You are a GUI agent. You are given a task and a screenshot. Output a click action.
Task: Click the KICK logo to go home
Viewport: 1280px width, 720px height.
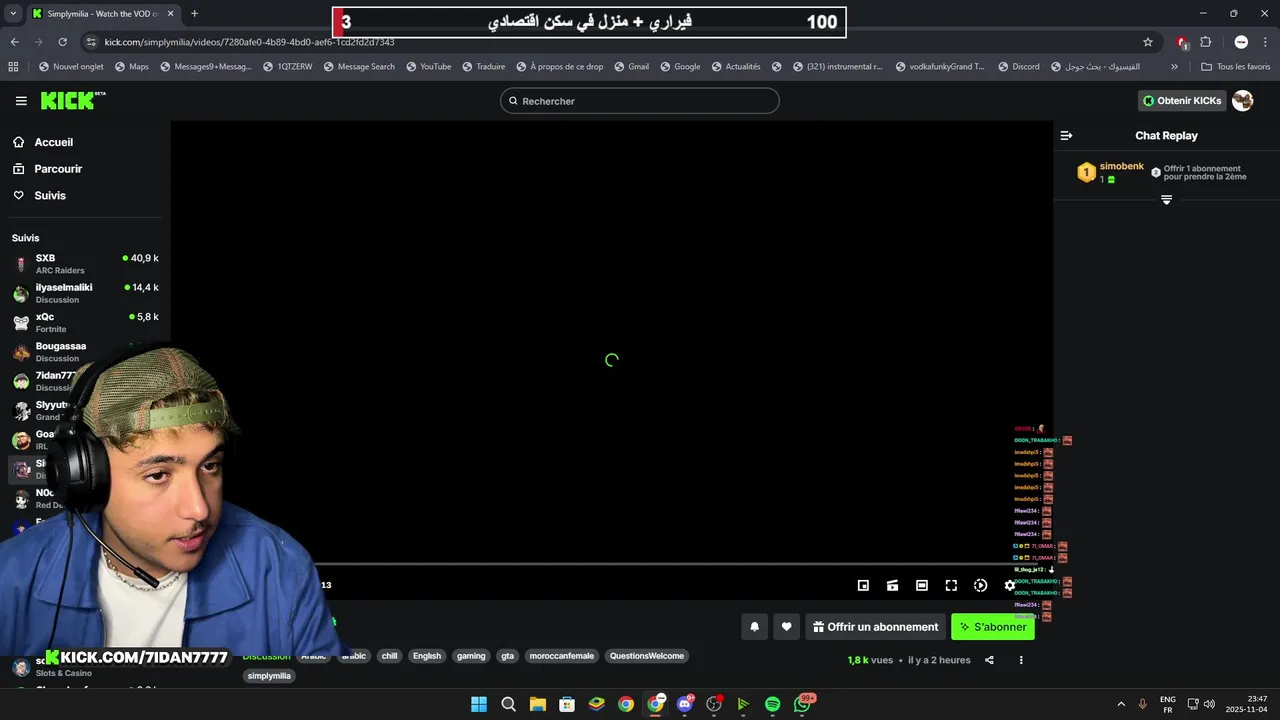(x=73, y=100)
